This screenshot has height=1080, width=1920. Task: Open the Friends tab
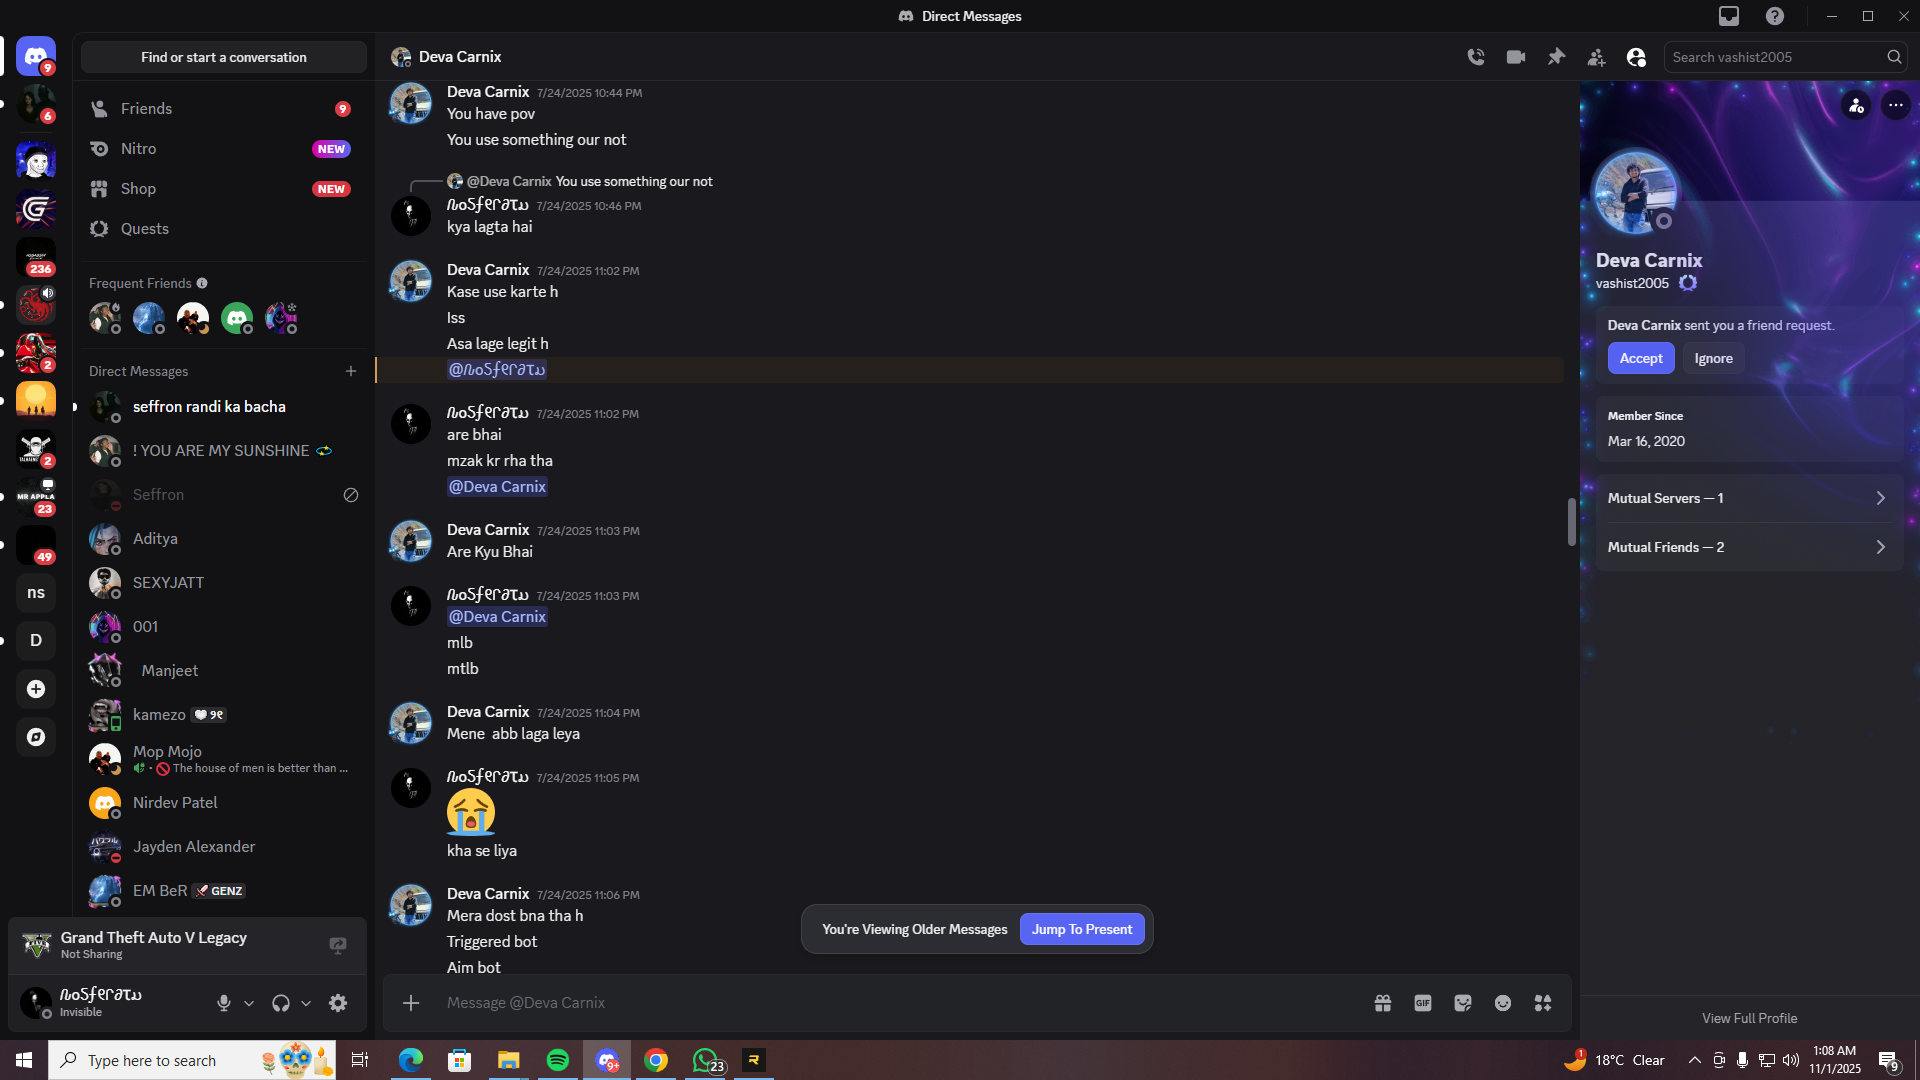click(146, 108)
